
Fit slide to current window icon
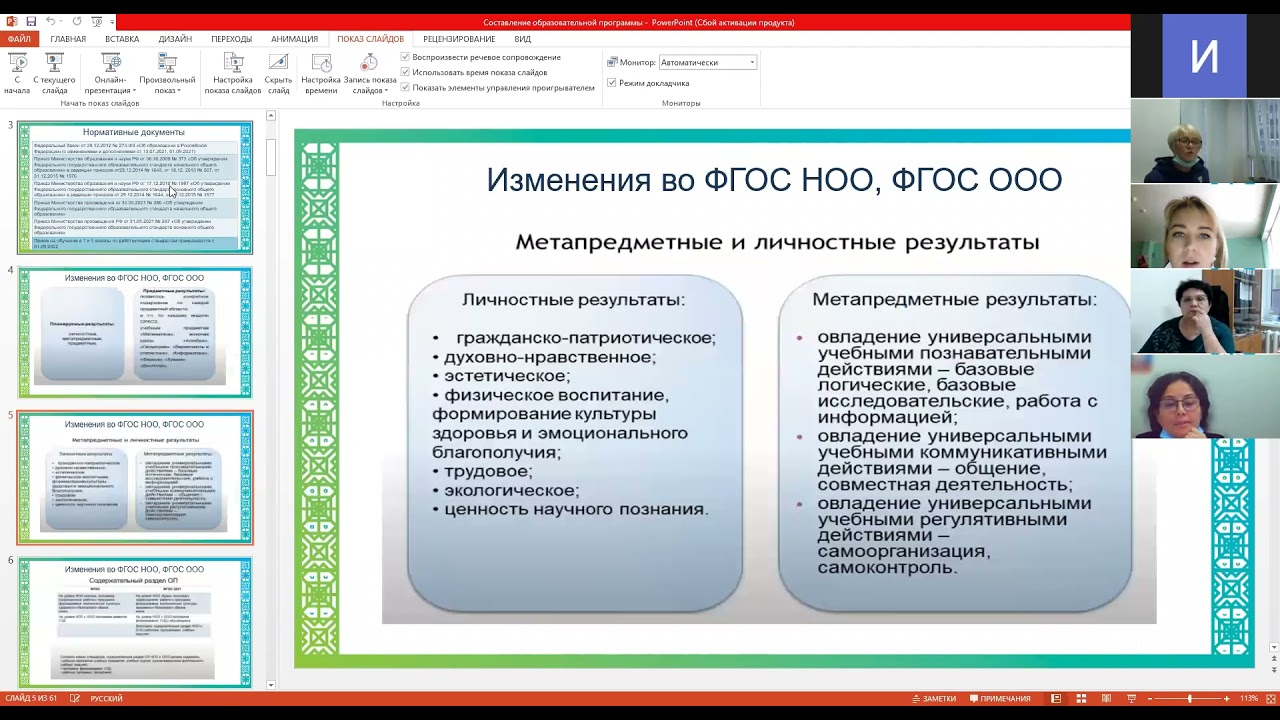pos(1271,698)
